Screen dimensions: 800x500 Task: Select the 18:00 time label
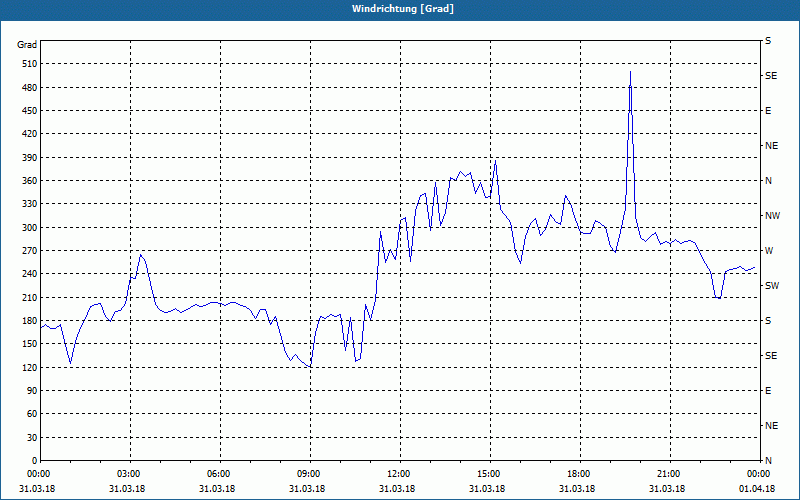coord(577,474)
